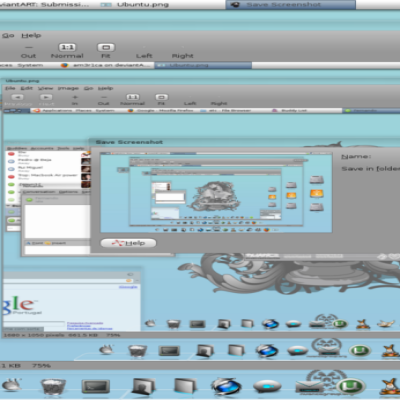The width and height of the screenshot is (400, 400).
Task: Click the screenshot preview thumbnail in Save Screenshot
Action: pos(216,192)
